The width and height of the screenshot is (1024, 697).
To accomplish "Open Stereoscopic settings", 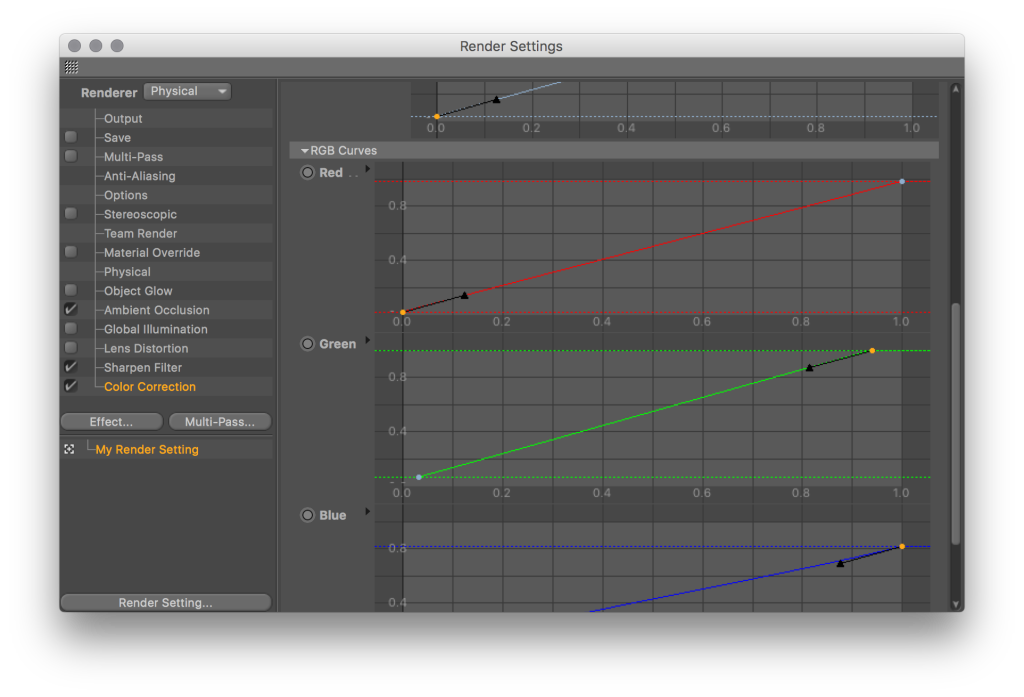I will [x=140, y=214].
